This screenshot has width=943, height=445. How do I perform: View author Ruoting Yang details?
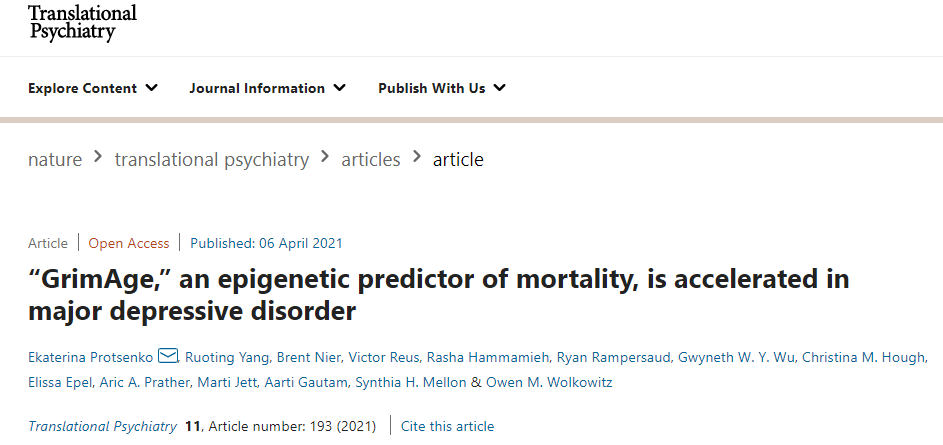tap(226, 357)
